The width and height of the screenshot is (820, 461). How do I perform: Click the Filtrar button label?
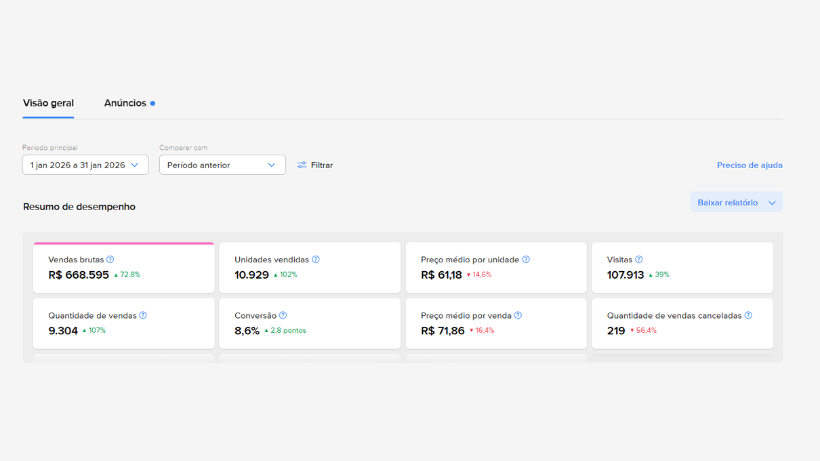pyautogui.click(x=322, y=165)
